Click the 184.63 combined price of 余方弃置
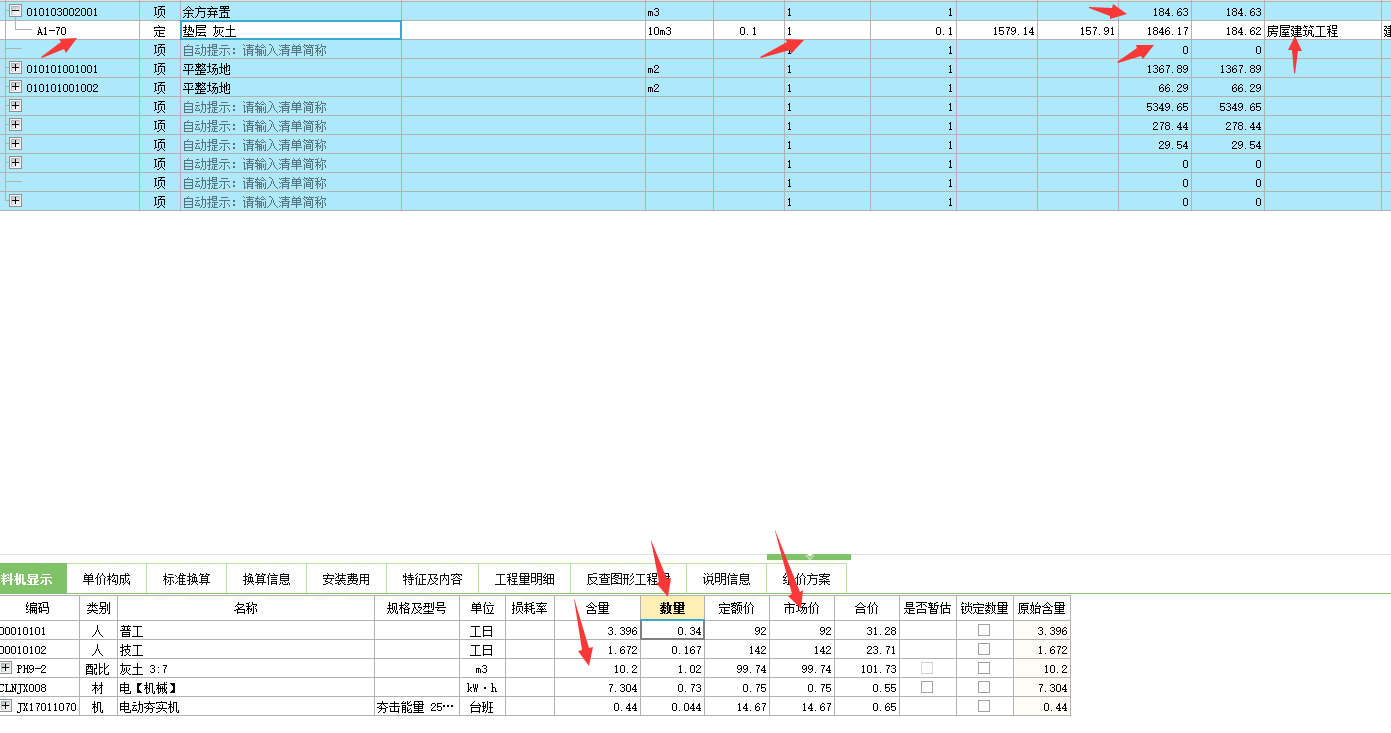This screenshot has width=1391, height=733. 1155,12
